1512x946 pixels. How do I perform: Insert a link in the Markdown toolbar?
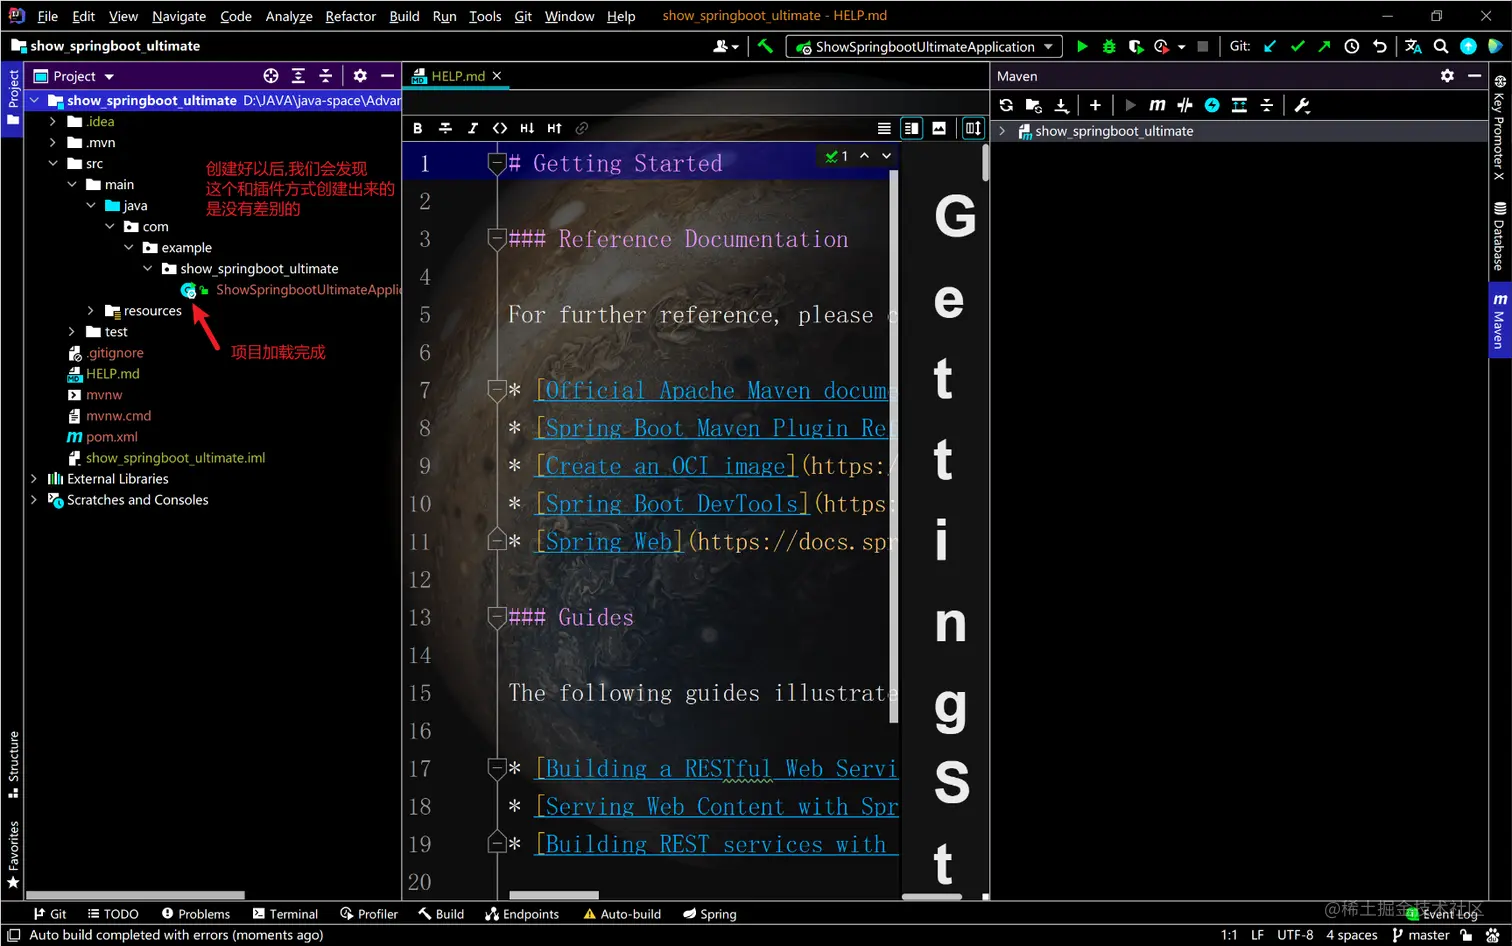point(581,128)
